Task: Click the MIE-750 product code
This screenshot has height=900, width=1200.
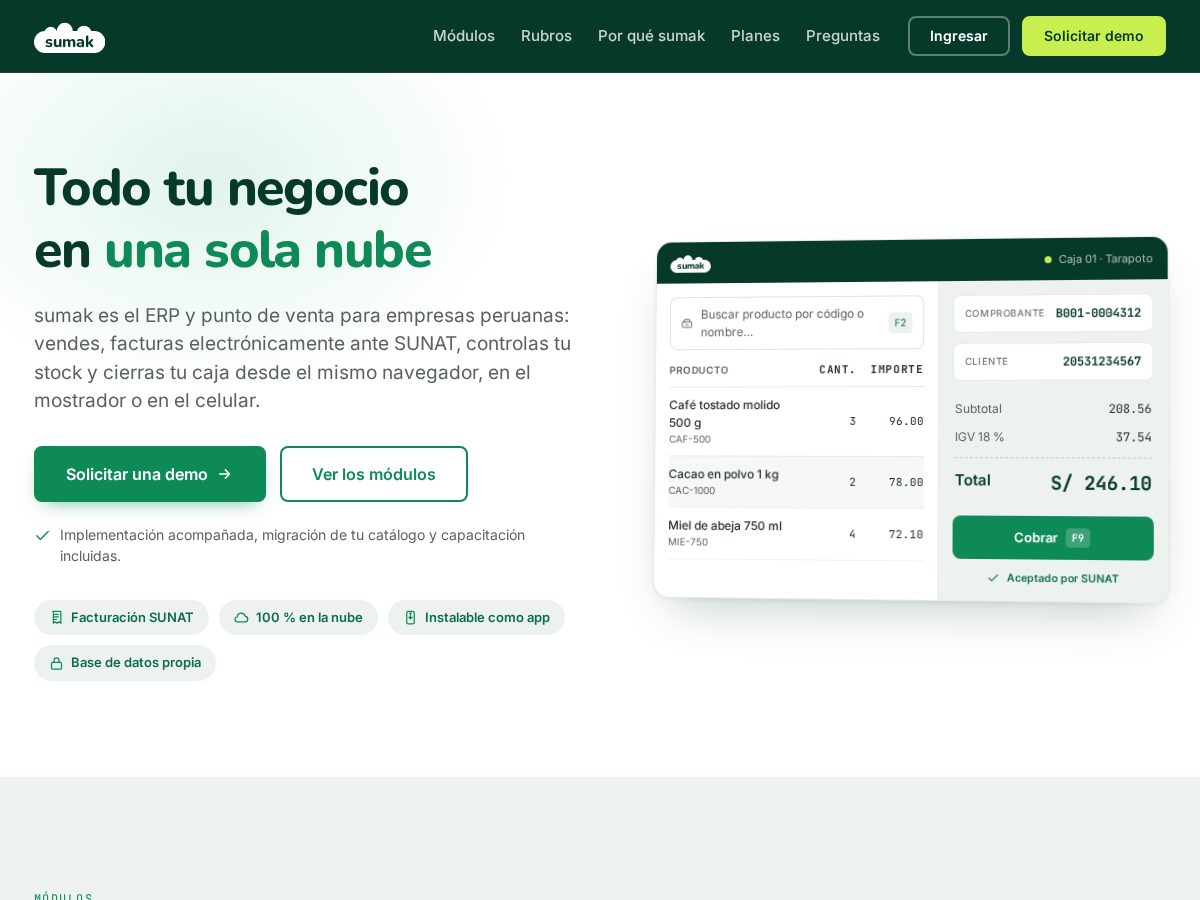Action: 688,542
